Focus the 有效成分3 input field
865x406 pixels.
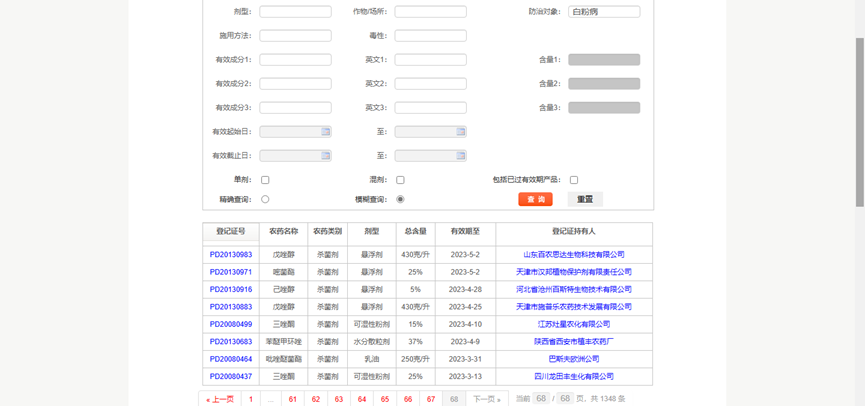296,108
